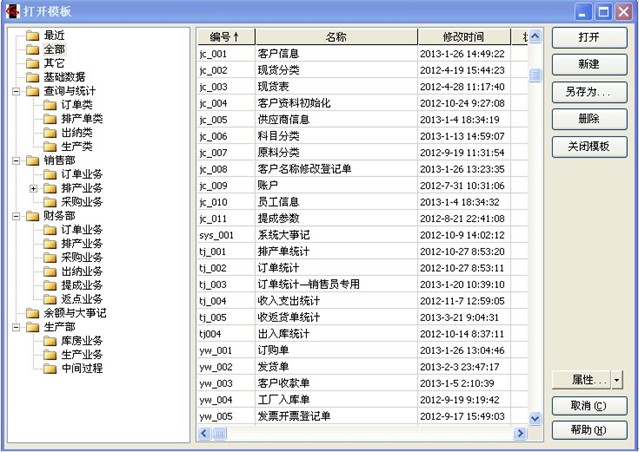This screenshot has width=639, height=452.
Task: Select the 提成业务 folder icon
Action: pos(51,285)
